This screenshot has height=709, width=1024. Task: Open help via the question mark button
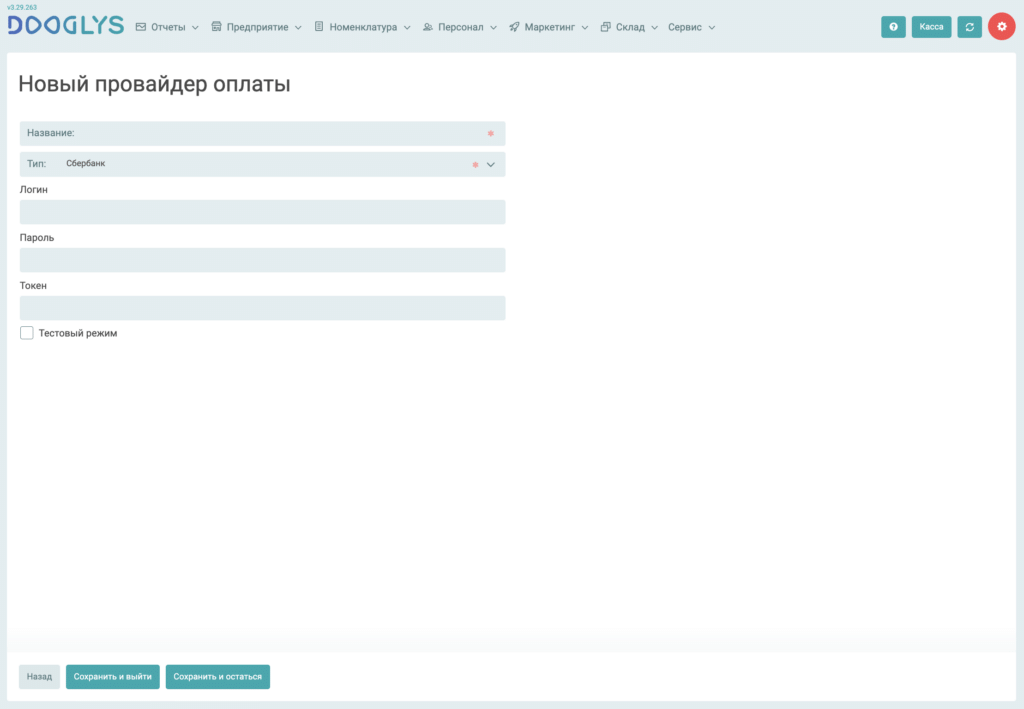click(893, 27)
